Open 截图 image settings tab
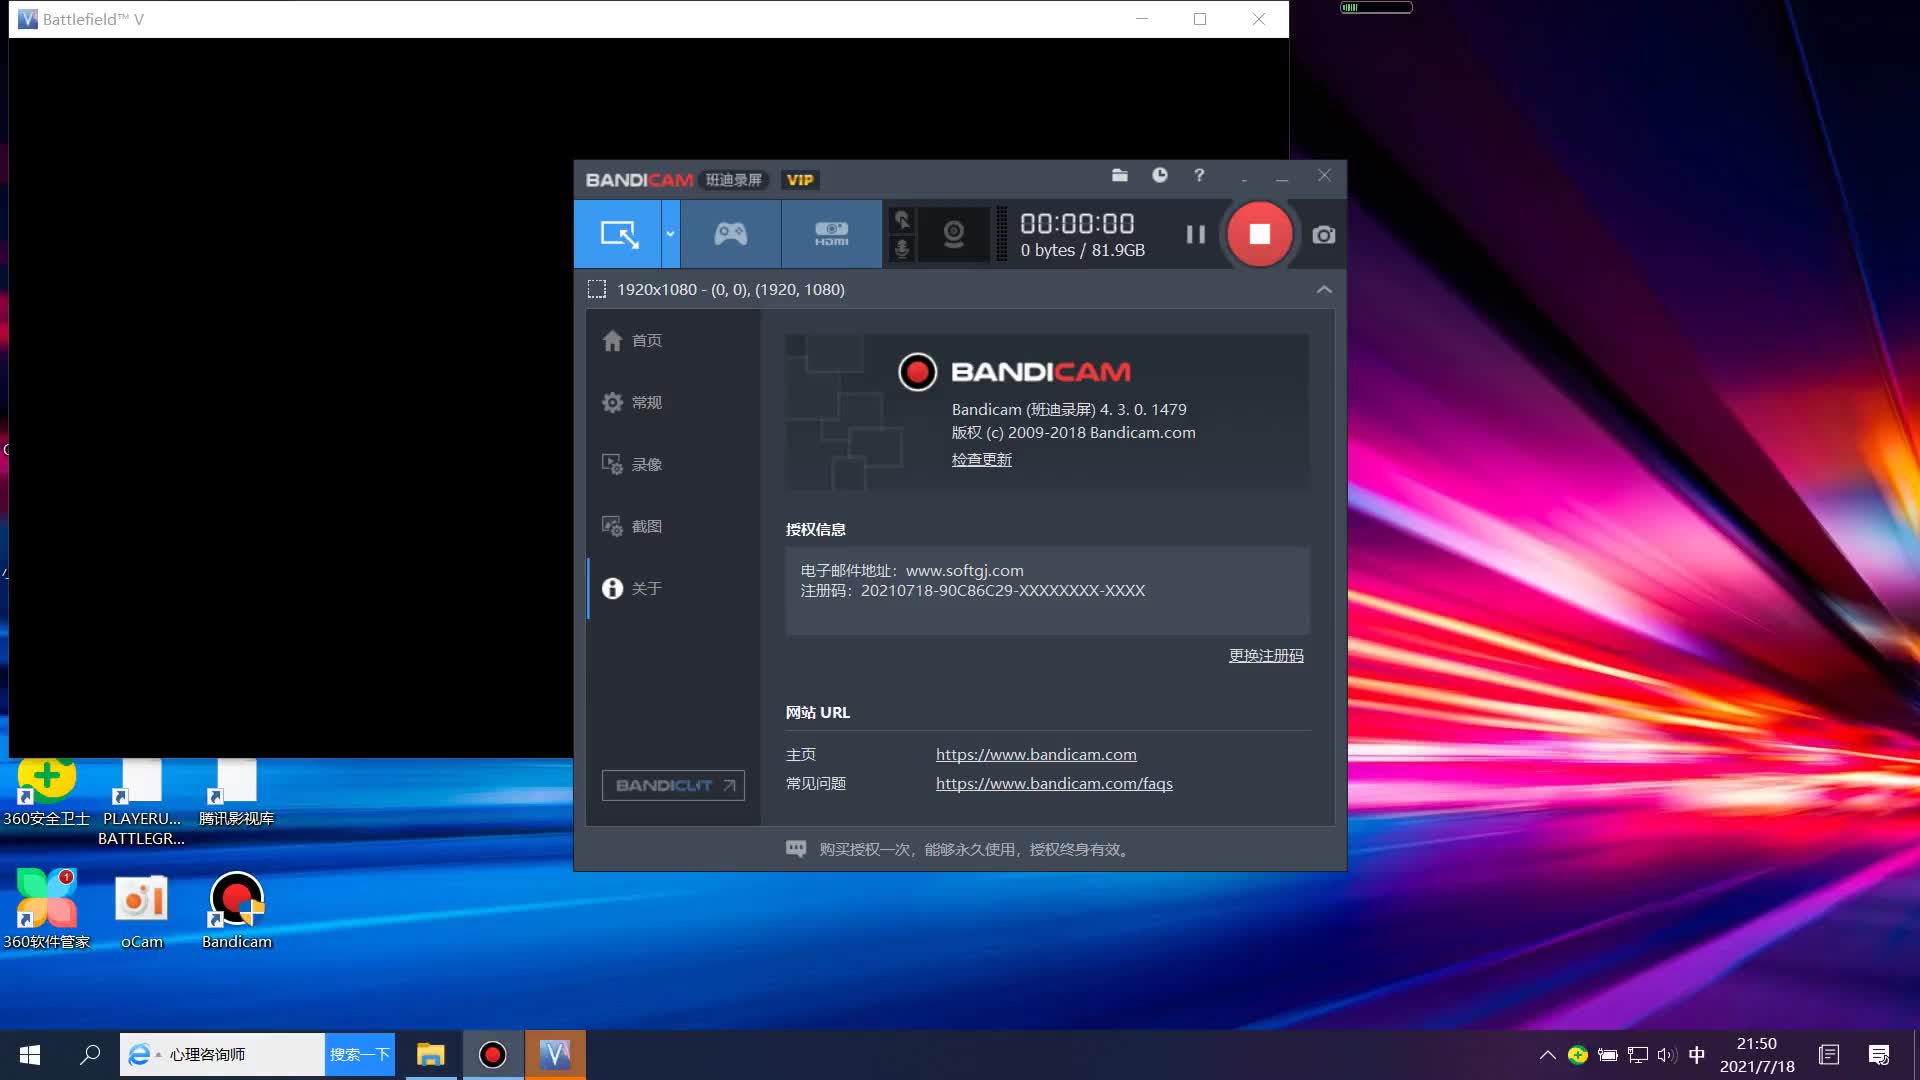Image resolution: width=1920 pixels, height=1080 pixels. pyautogui.click(x=673, y=526)
